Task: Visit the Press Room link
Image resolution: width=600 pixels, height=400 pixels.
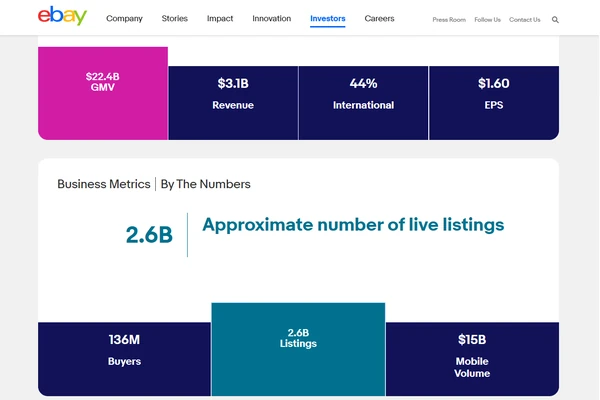Action: click(x=449, y=20)
